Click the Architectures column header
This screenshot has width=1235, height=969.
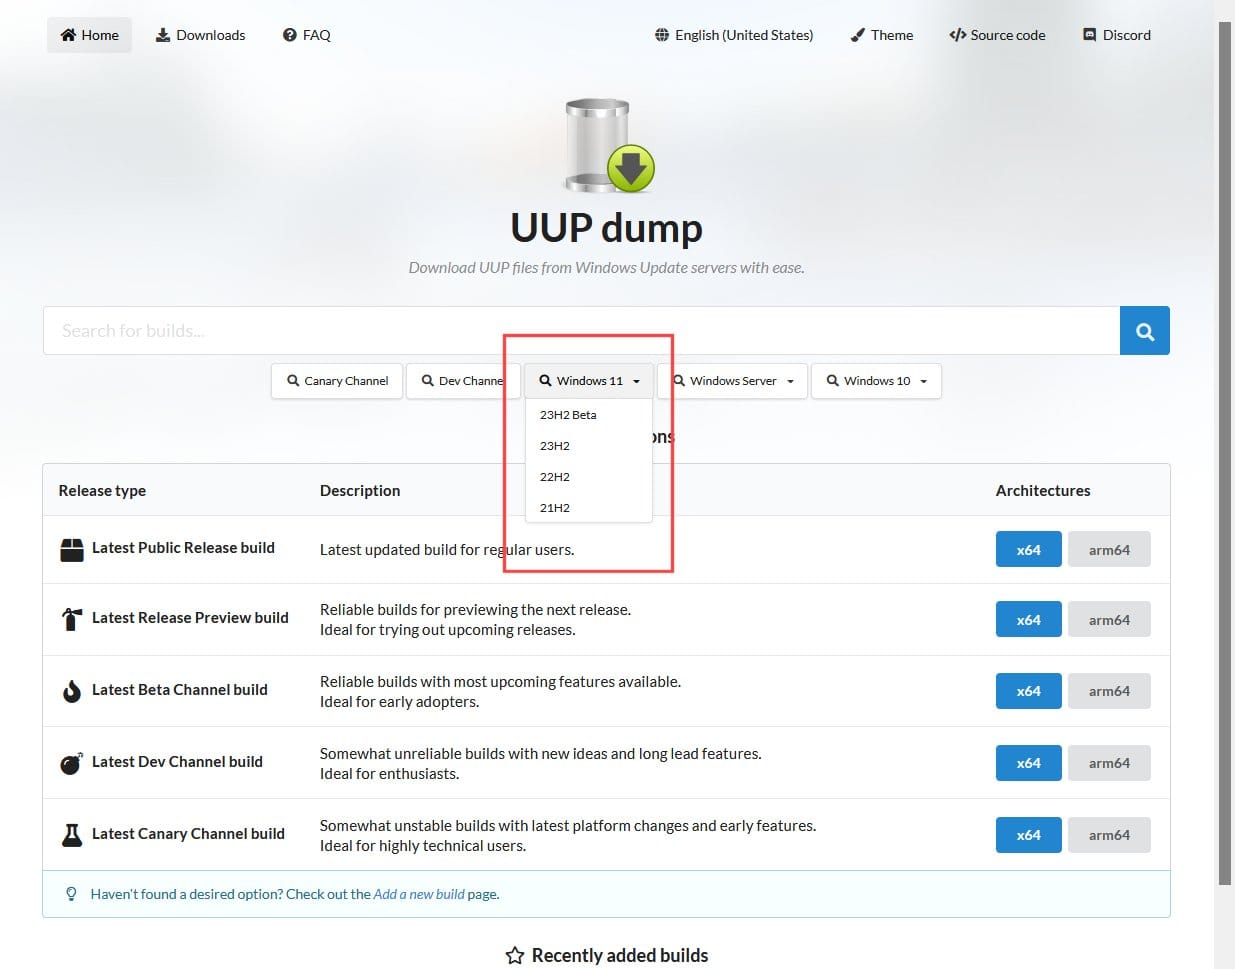[x=1043, y=491]
